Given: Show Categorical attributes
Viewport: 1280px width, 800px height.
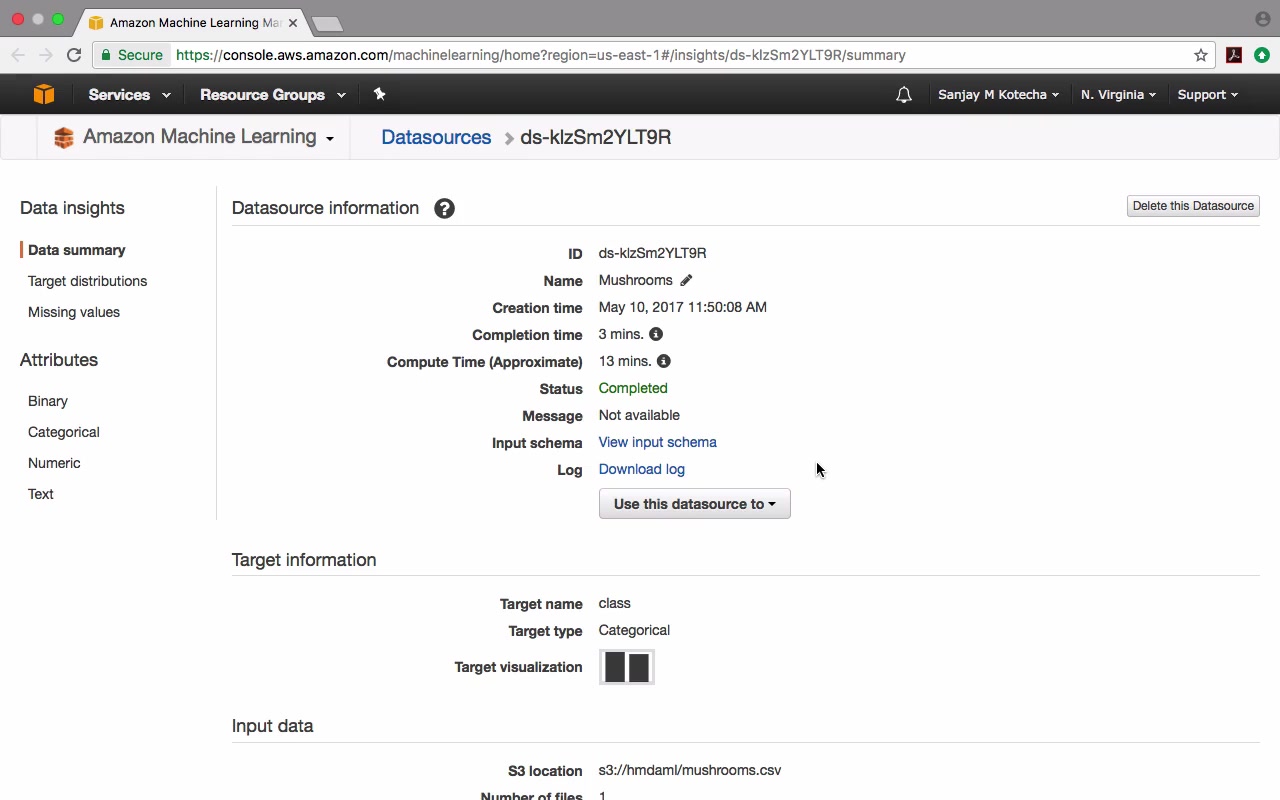Looking at the screenshot, I should click(x=64, y=432).
